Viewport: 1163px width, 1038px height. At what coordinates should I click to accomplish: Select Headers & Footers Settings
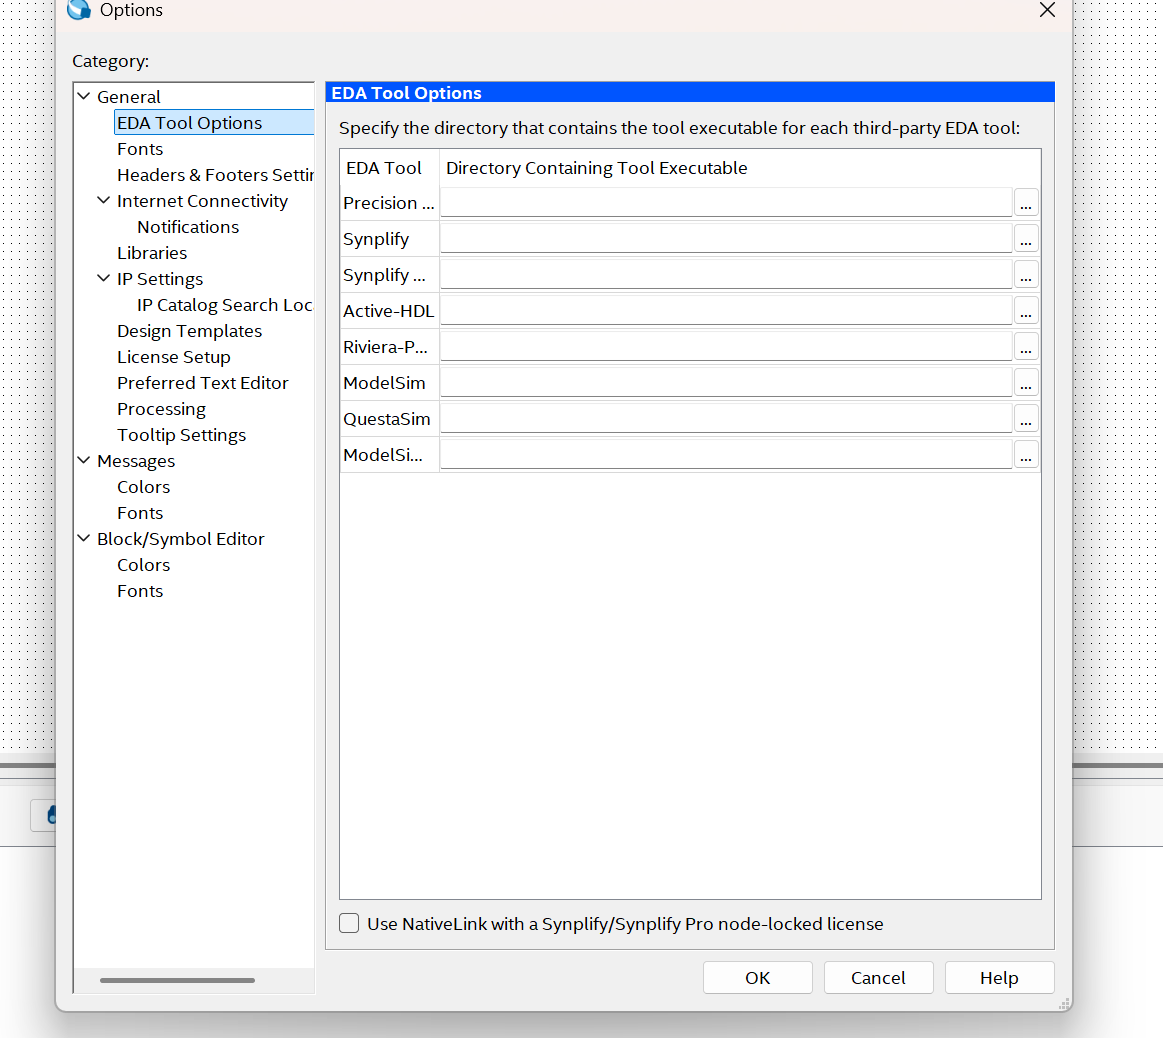pyautogui.click(x=215, y=174)
